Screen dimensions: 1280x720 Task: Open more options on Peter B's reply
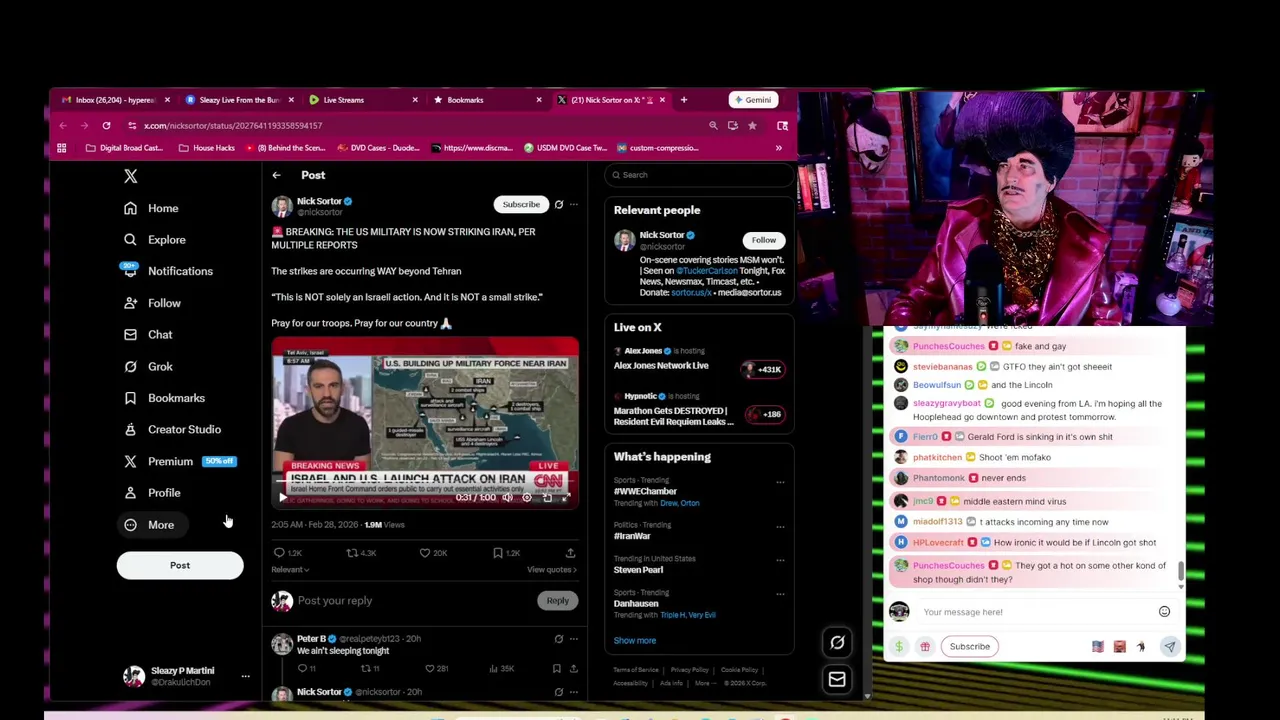[x=573, y=639]
